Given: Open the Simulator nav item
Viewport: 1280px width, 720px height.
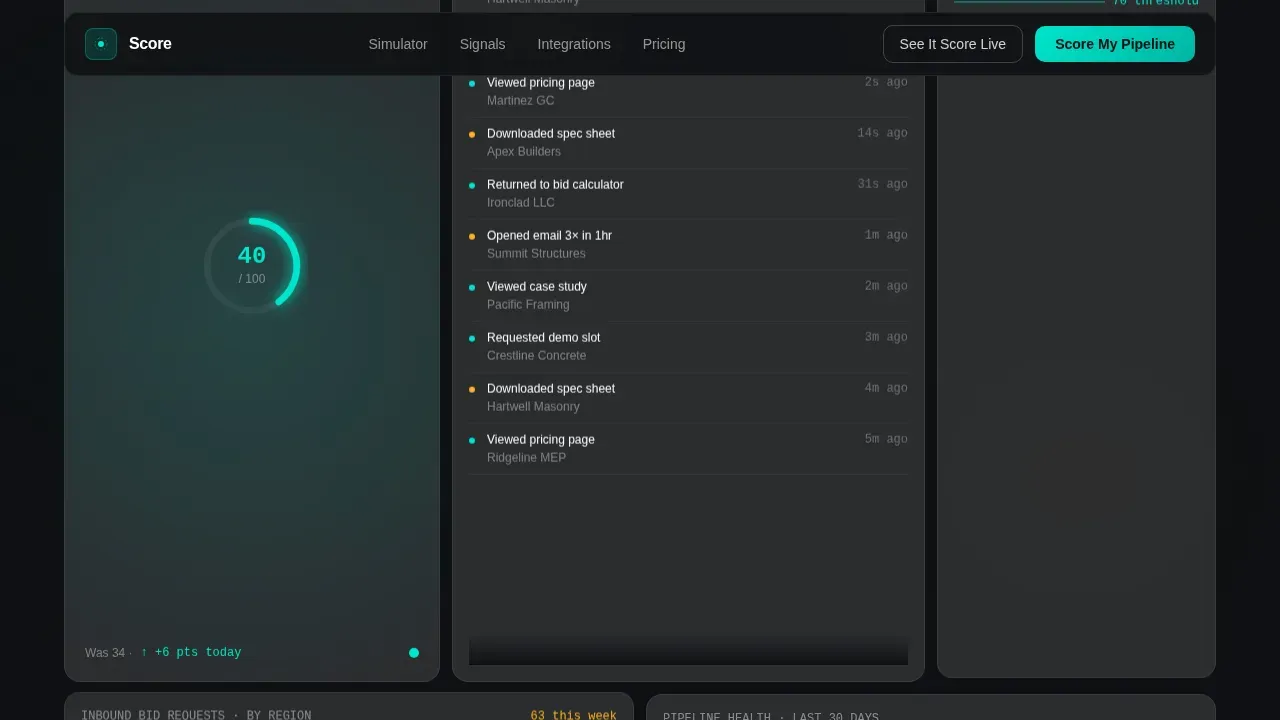Looking at the screenshot, I should click(x=398, y=44).
